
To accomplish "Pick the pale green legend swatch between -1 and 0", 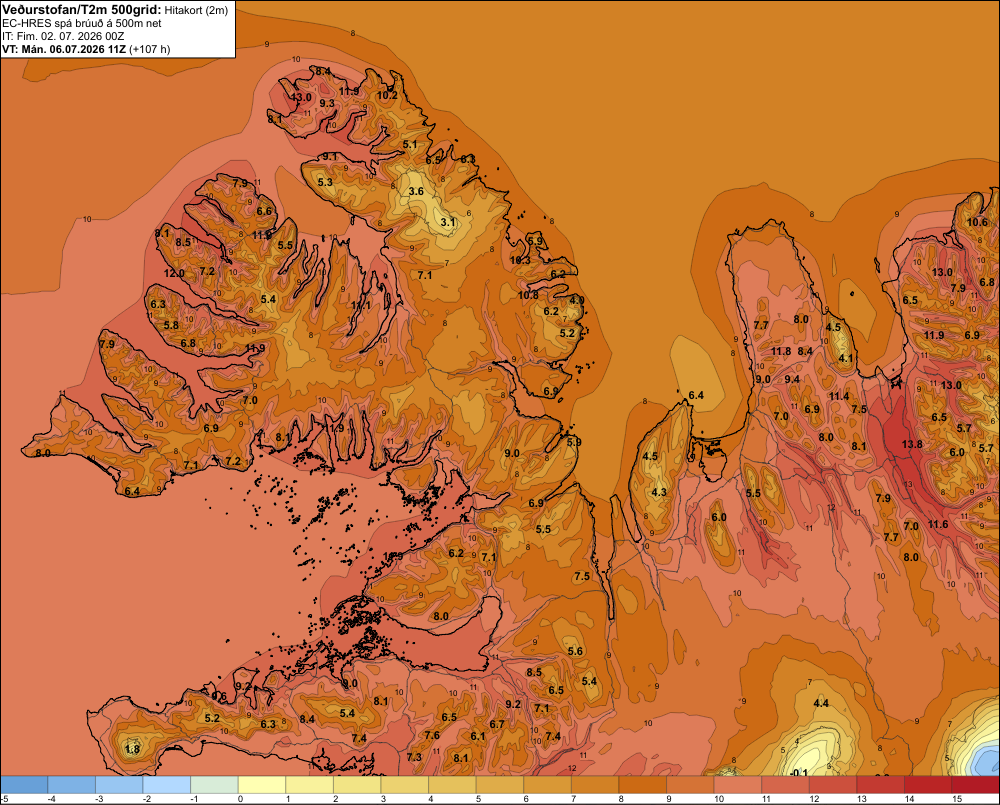I will pyautogui.click(x=214, y=784).
